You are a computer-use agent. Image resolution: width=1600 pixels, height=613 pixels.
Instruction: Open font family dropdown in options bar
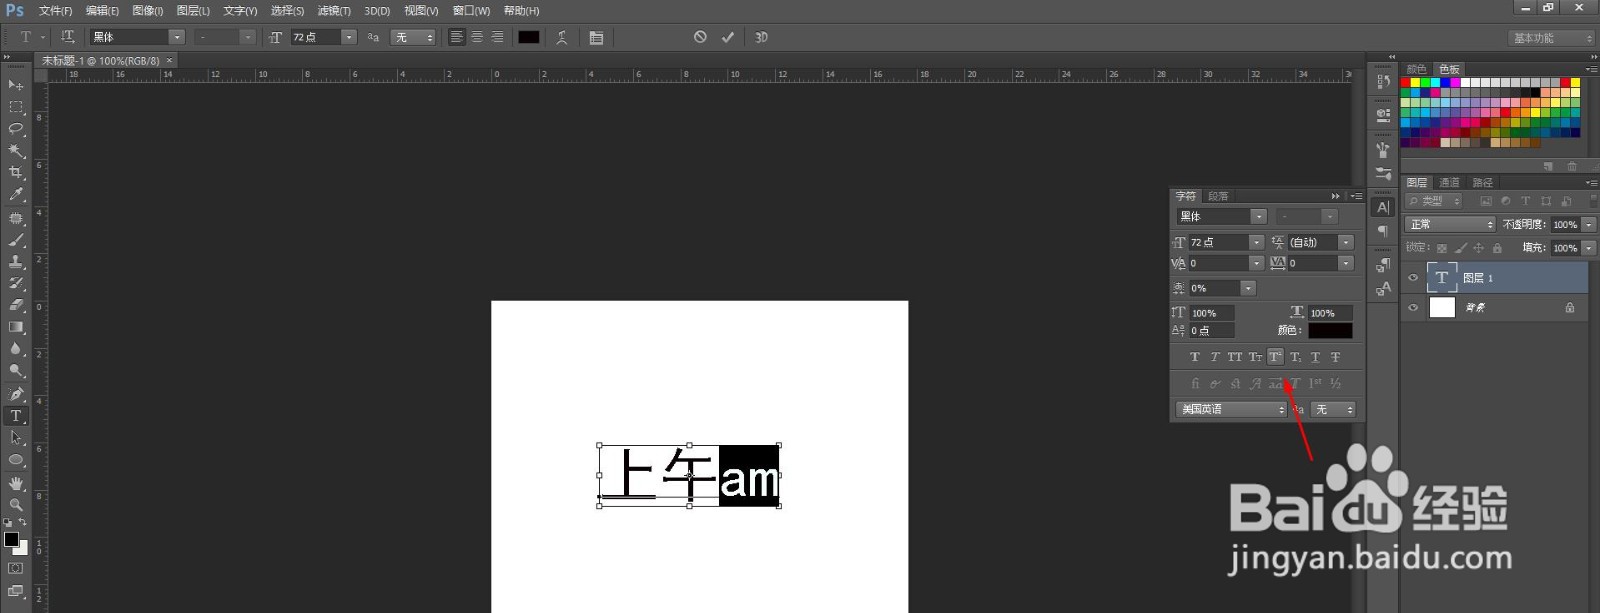pos(177,37)
